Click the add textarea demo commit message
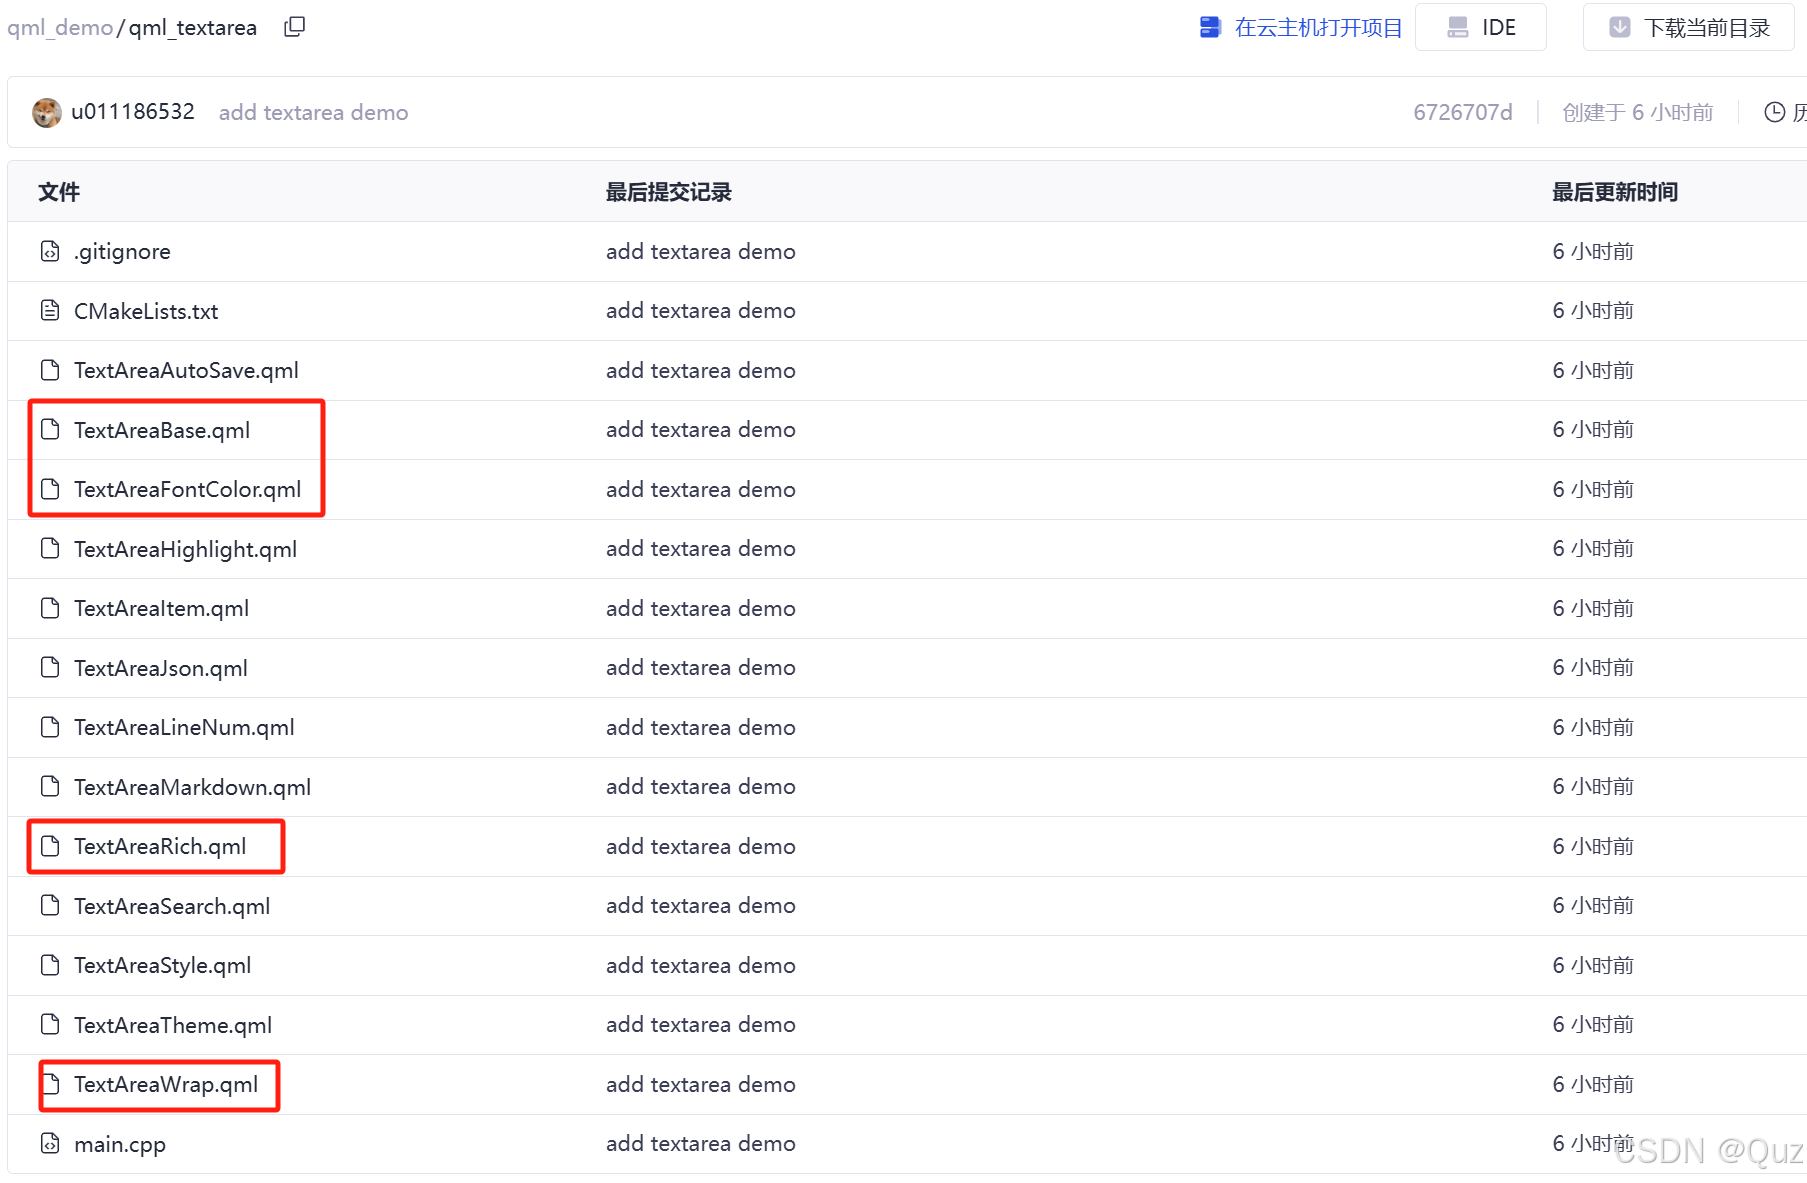The height and width of the screenshot is (1183, 1807). pyautogui.click(x=313, y=112)
